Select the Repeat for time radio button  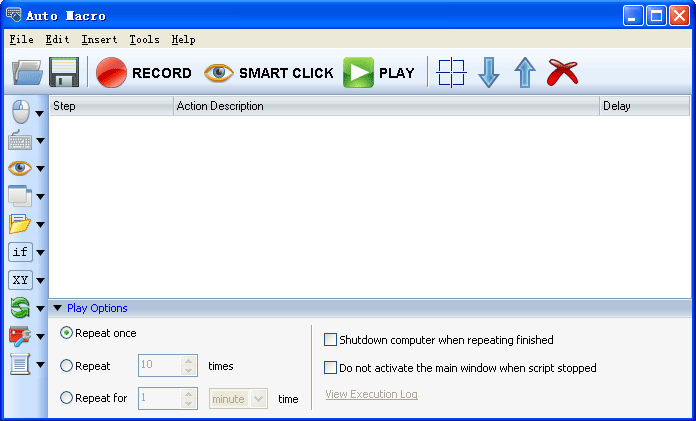tap(67, 398)
